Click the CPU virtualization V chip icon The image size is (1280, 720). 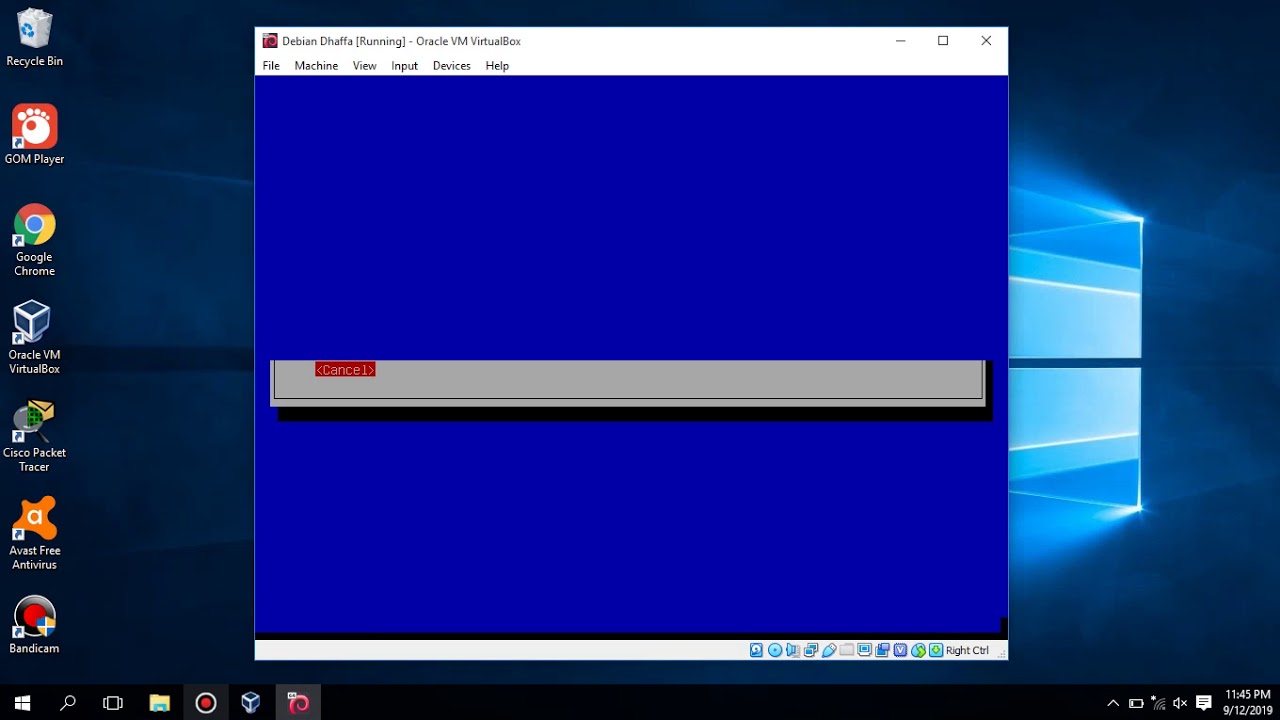click(900, 650)
